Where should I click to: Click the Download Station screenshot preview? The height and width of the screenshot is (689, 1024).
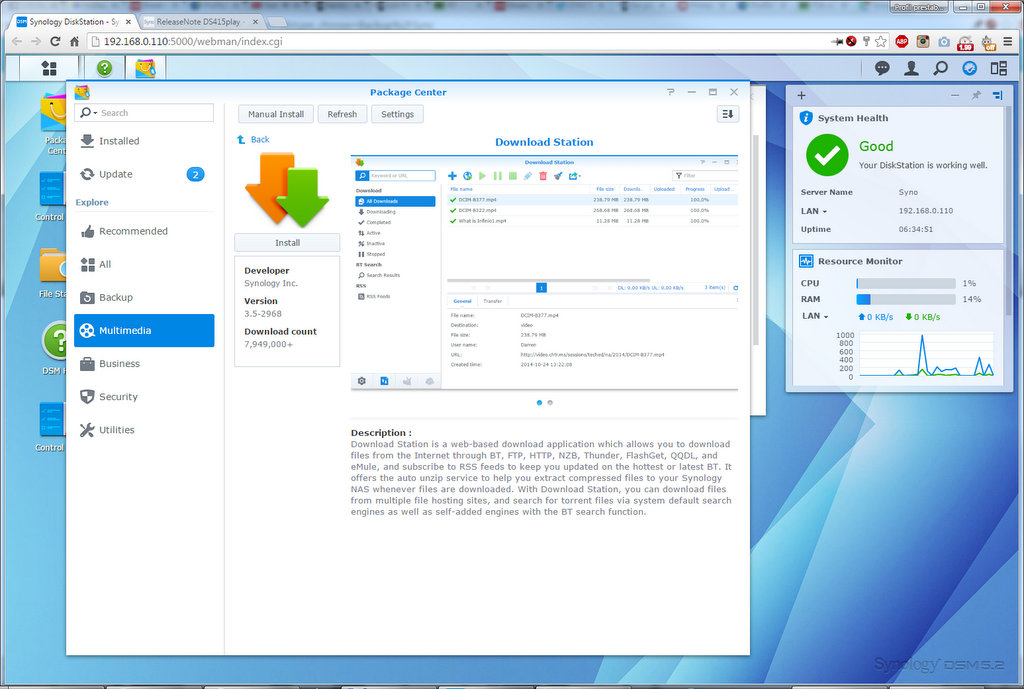(544, 273)
